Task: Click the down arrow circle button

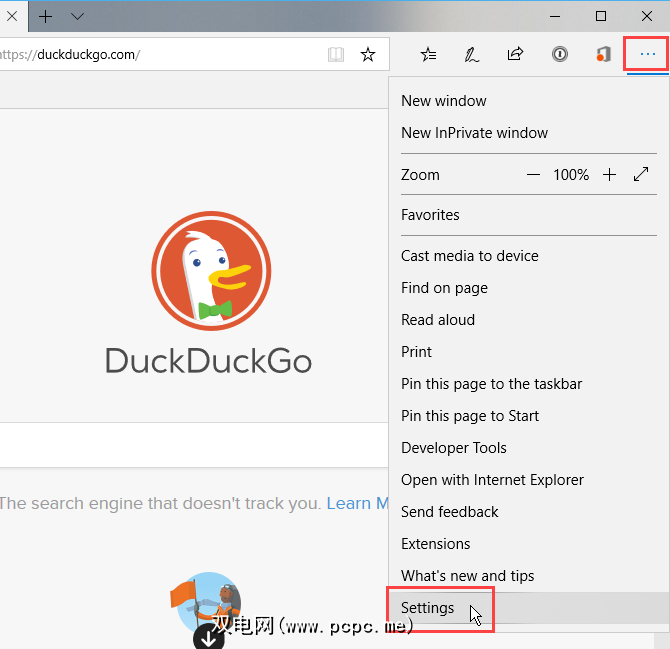Action: pos(209,637)
